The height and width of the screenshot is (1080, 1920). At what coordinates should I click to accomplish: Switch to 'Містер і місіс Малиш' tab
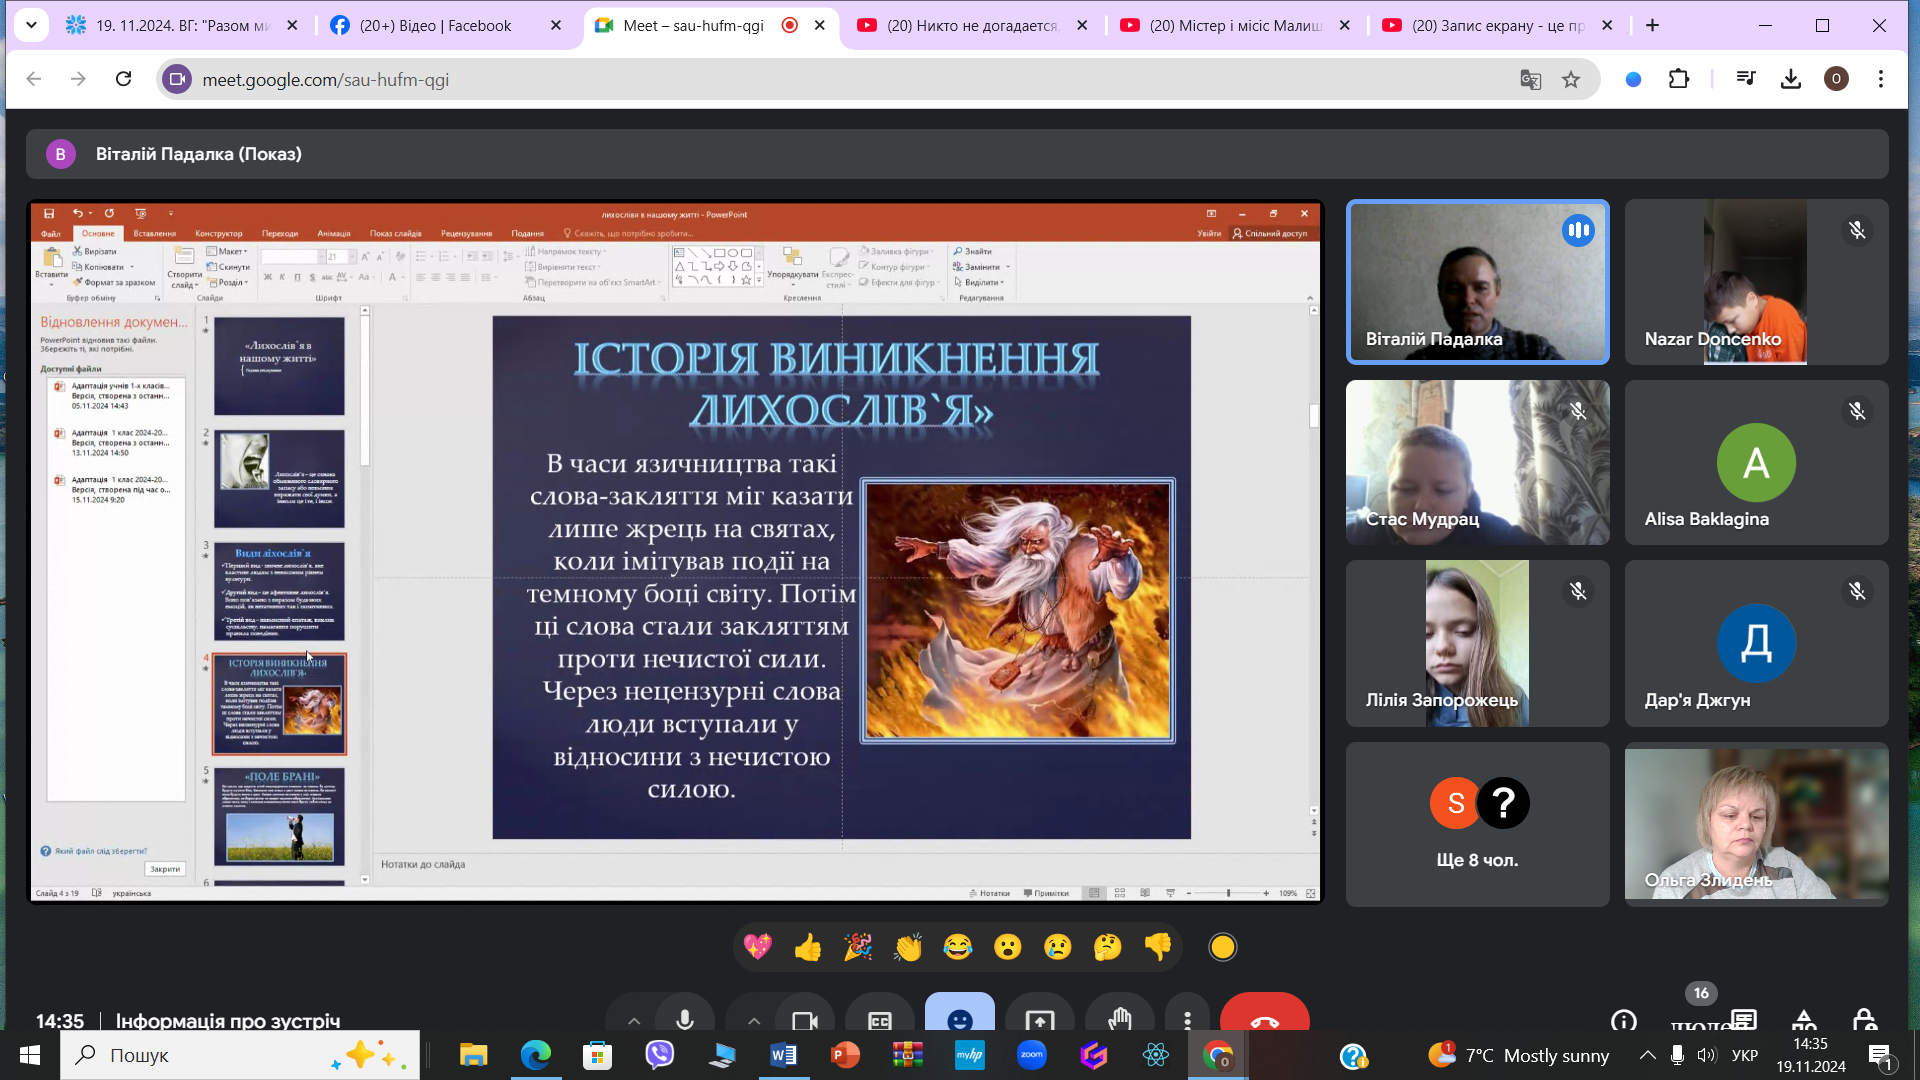[1235, 26]
